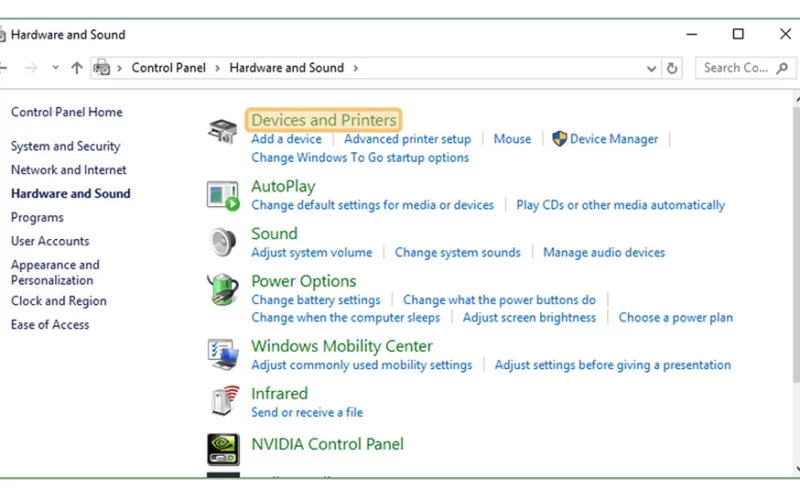The image size is (800, 500).
Task: Click Choose a power plan
Action: tap(676, 318)
